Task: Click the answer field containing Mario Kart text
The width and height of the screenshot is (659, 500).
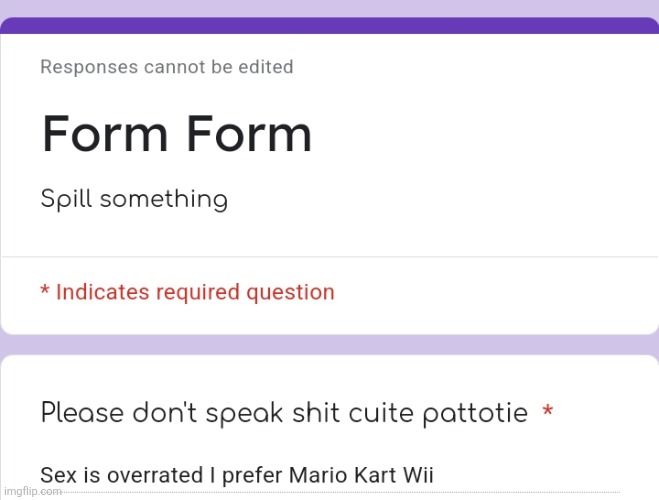Action: click(x=330, y=475)
